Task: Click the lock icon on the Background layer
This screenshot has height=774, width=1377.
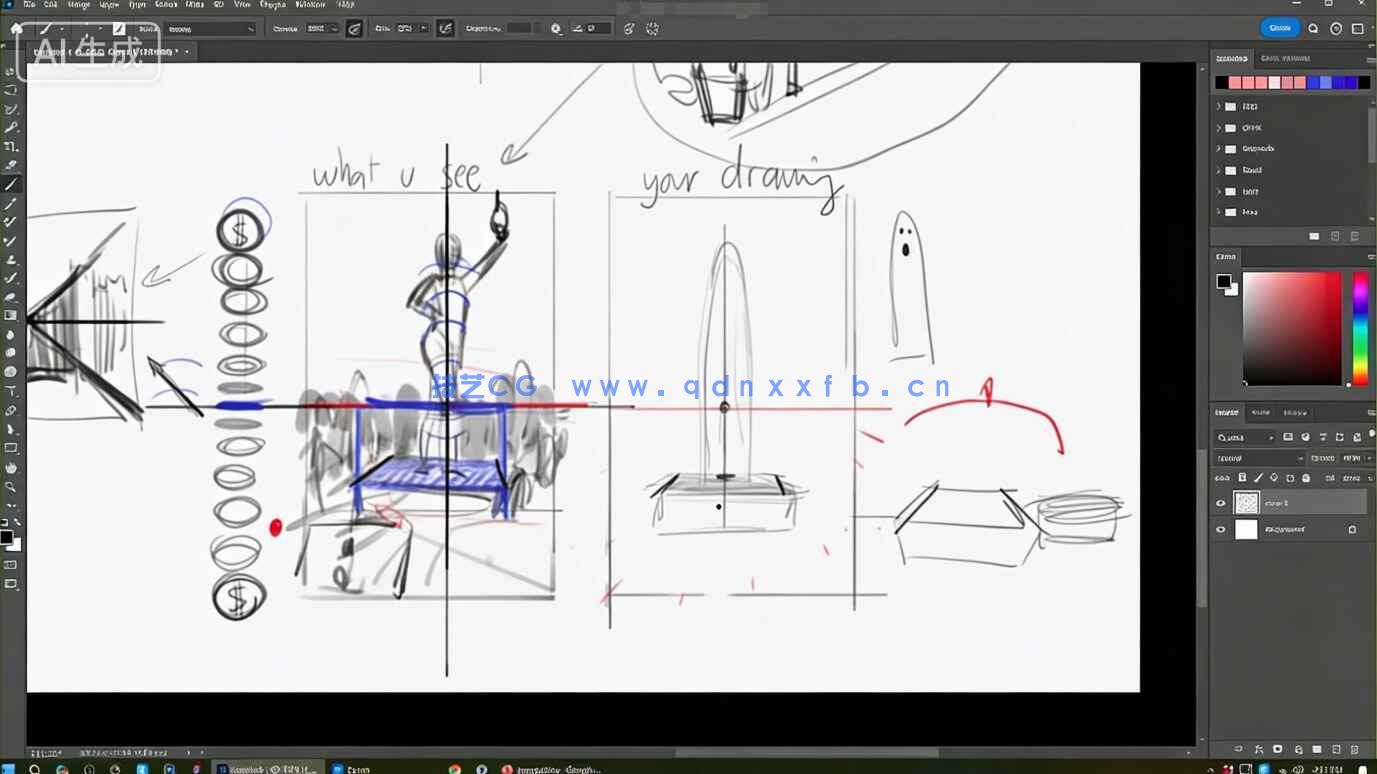Action: pyautogui.click(x=1352, y=530)
